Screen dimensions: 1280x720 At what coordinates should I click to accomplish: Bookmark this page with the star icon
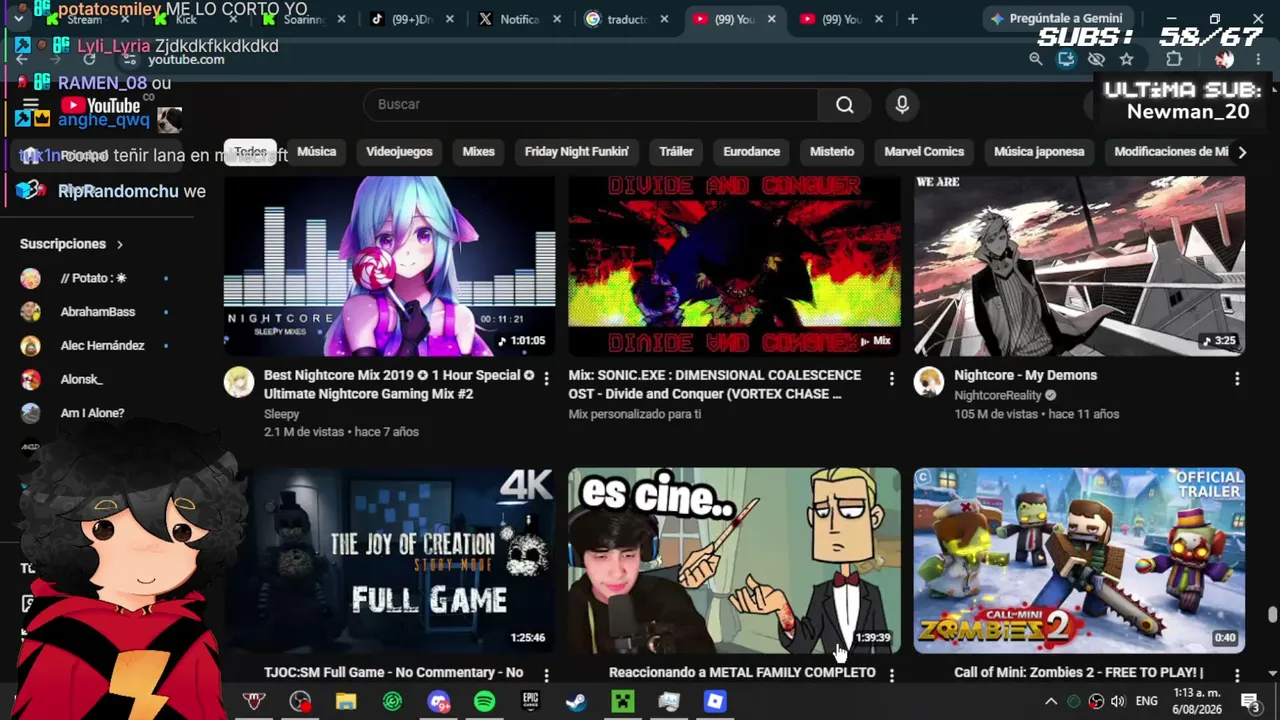tap(1127, 59)
